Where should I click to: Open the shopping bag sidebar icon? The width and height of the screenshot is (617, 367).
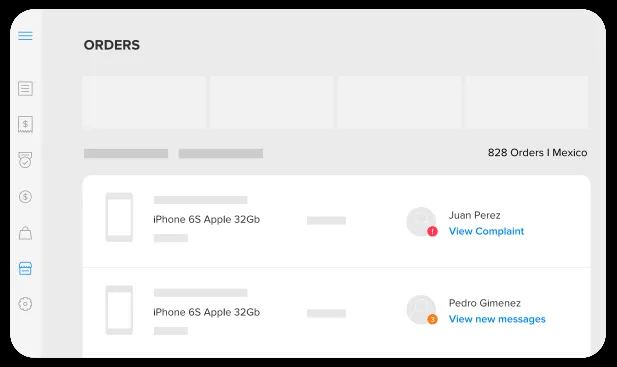tap(25, 233)
